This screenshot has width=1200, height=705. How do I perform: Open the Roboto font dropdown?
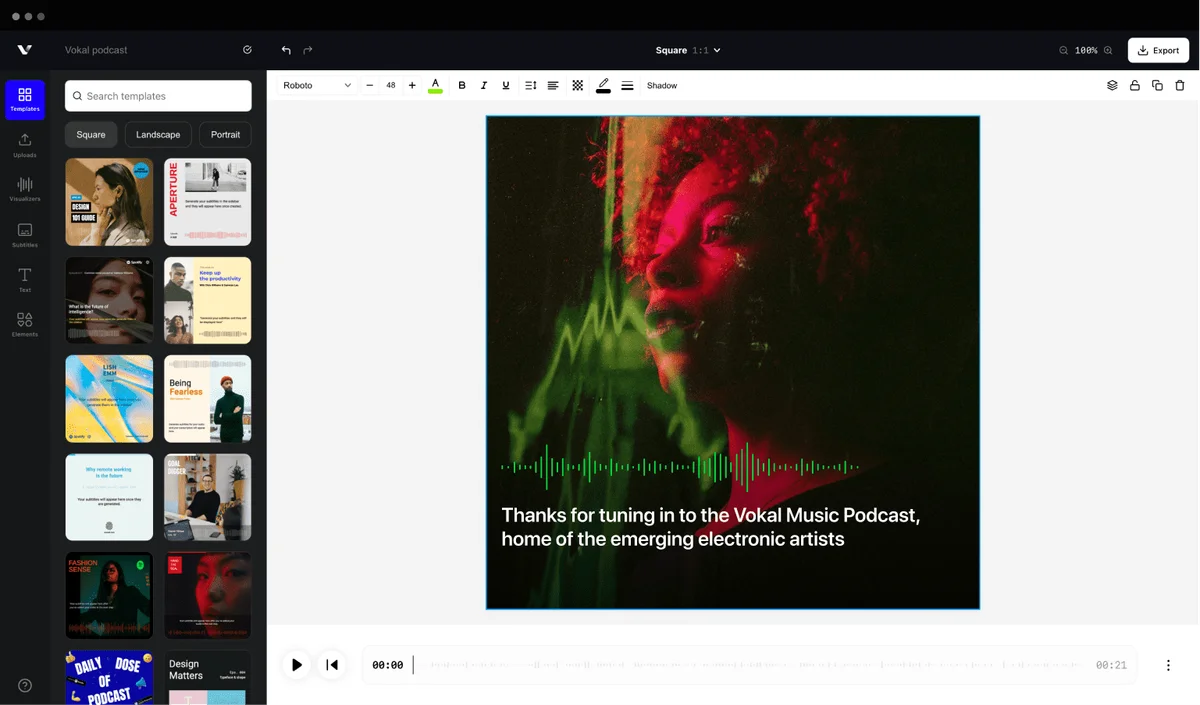(x=317, y=86)
